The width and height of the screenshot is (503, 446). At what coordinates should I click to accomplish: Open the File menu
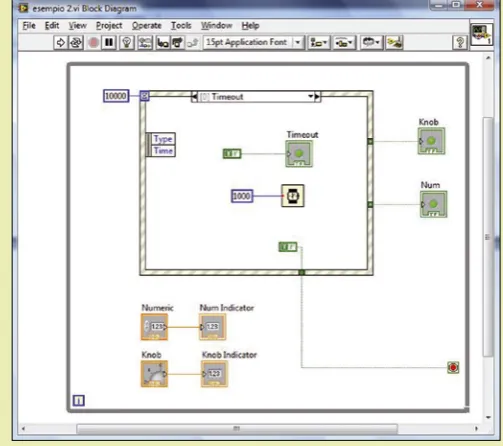point(29,26)
